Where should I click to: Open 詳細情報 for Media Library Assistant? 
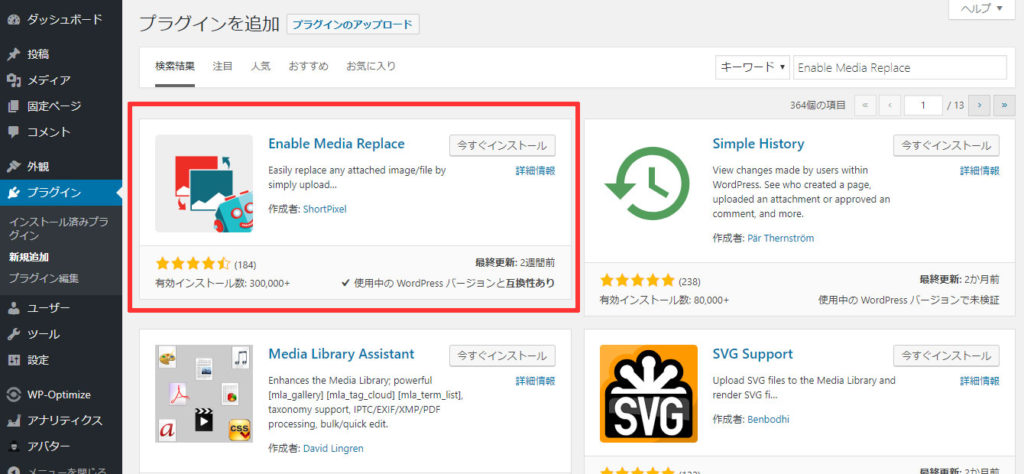pyautogui.click(x=536, y=381)
